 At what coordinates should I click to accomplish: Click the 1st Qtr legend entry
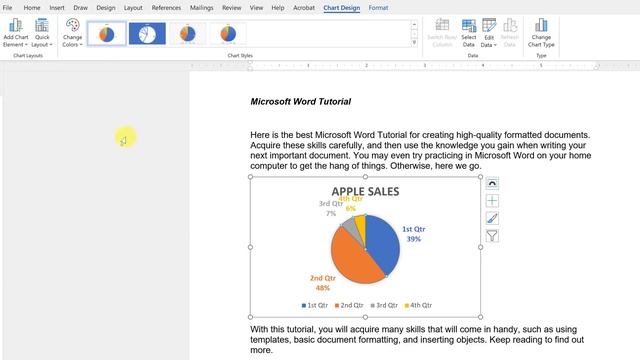315,305
